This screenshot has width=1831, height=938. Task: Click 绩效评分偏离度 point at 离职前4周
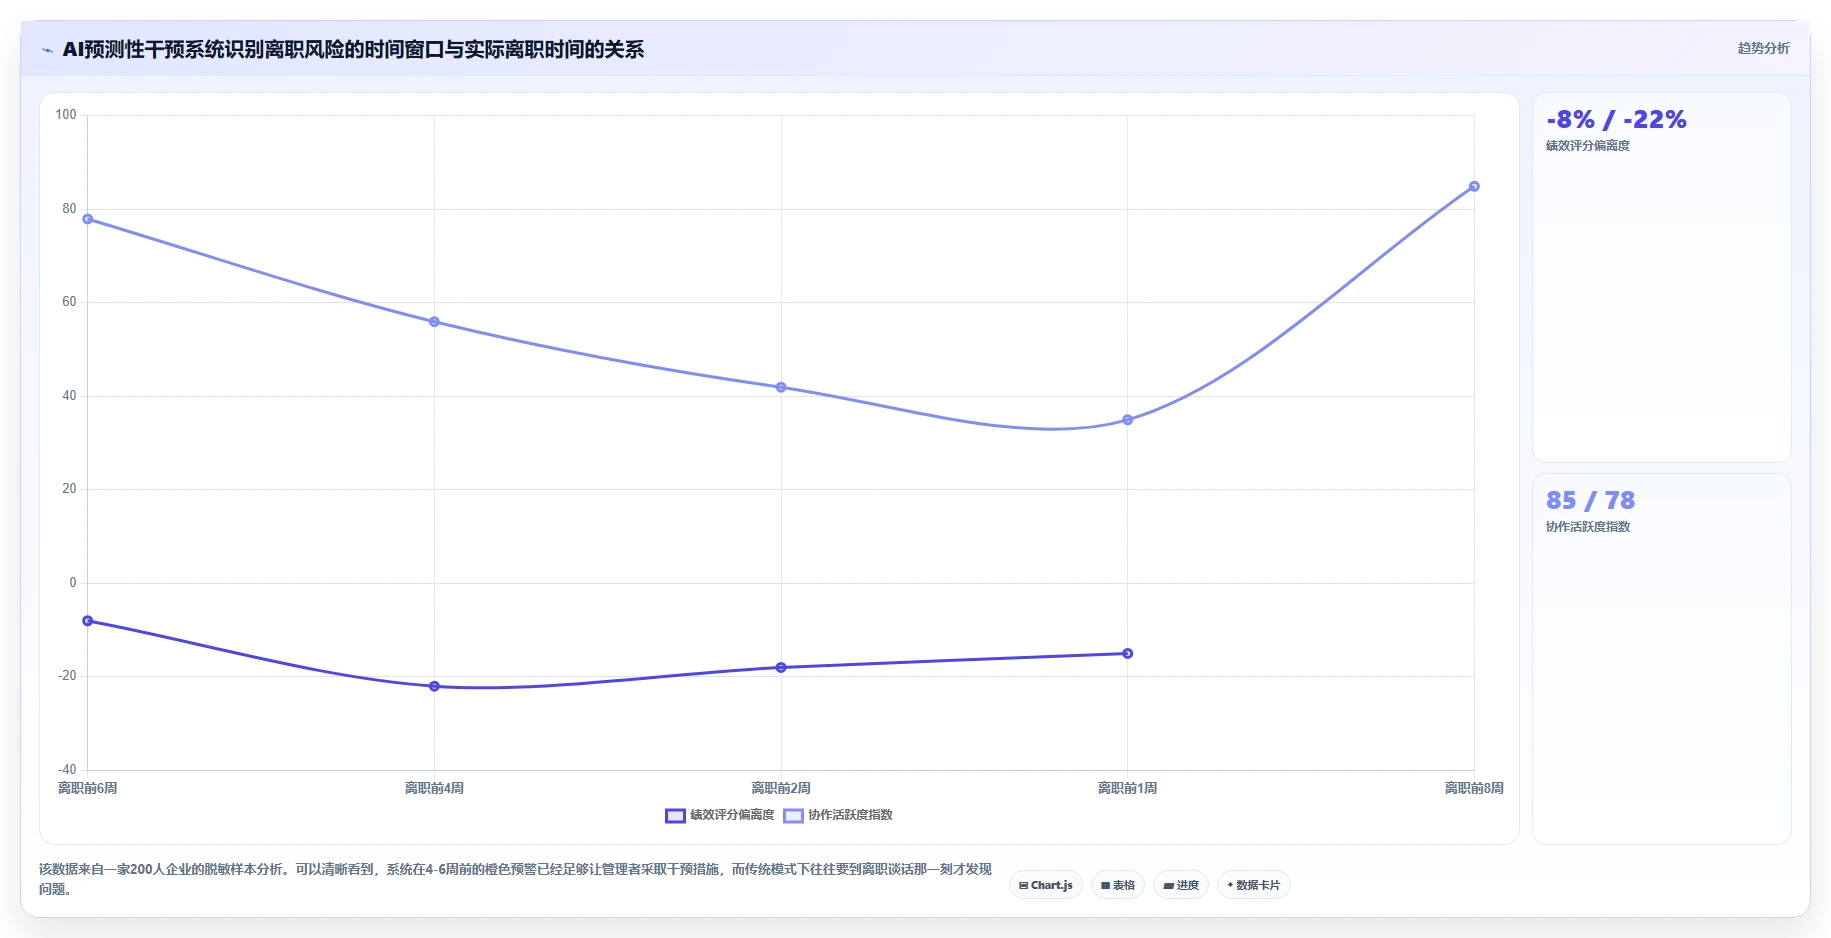pos(434,686)
